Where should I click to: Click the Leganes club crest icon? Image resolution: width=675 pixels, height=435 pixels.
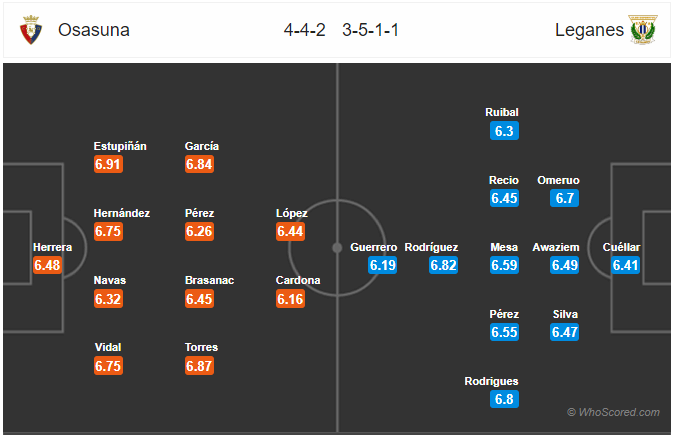[x=643, y=30]
